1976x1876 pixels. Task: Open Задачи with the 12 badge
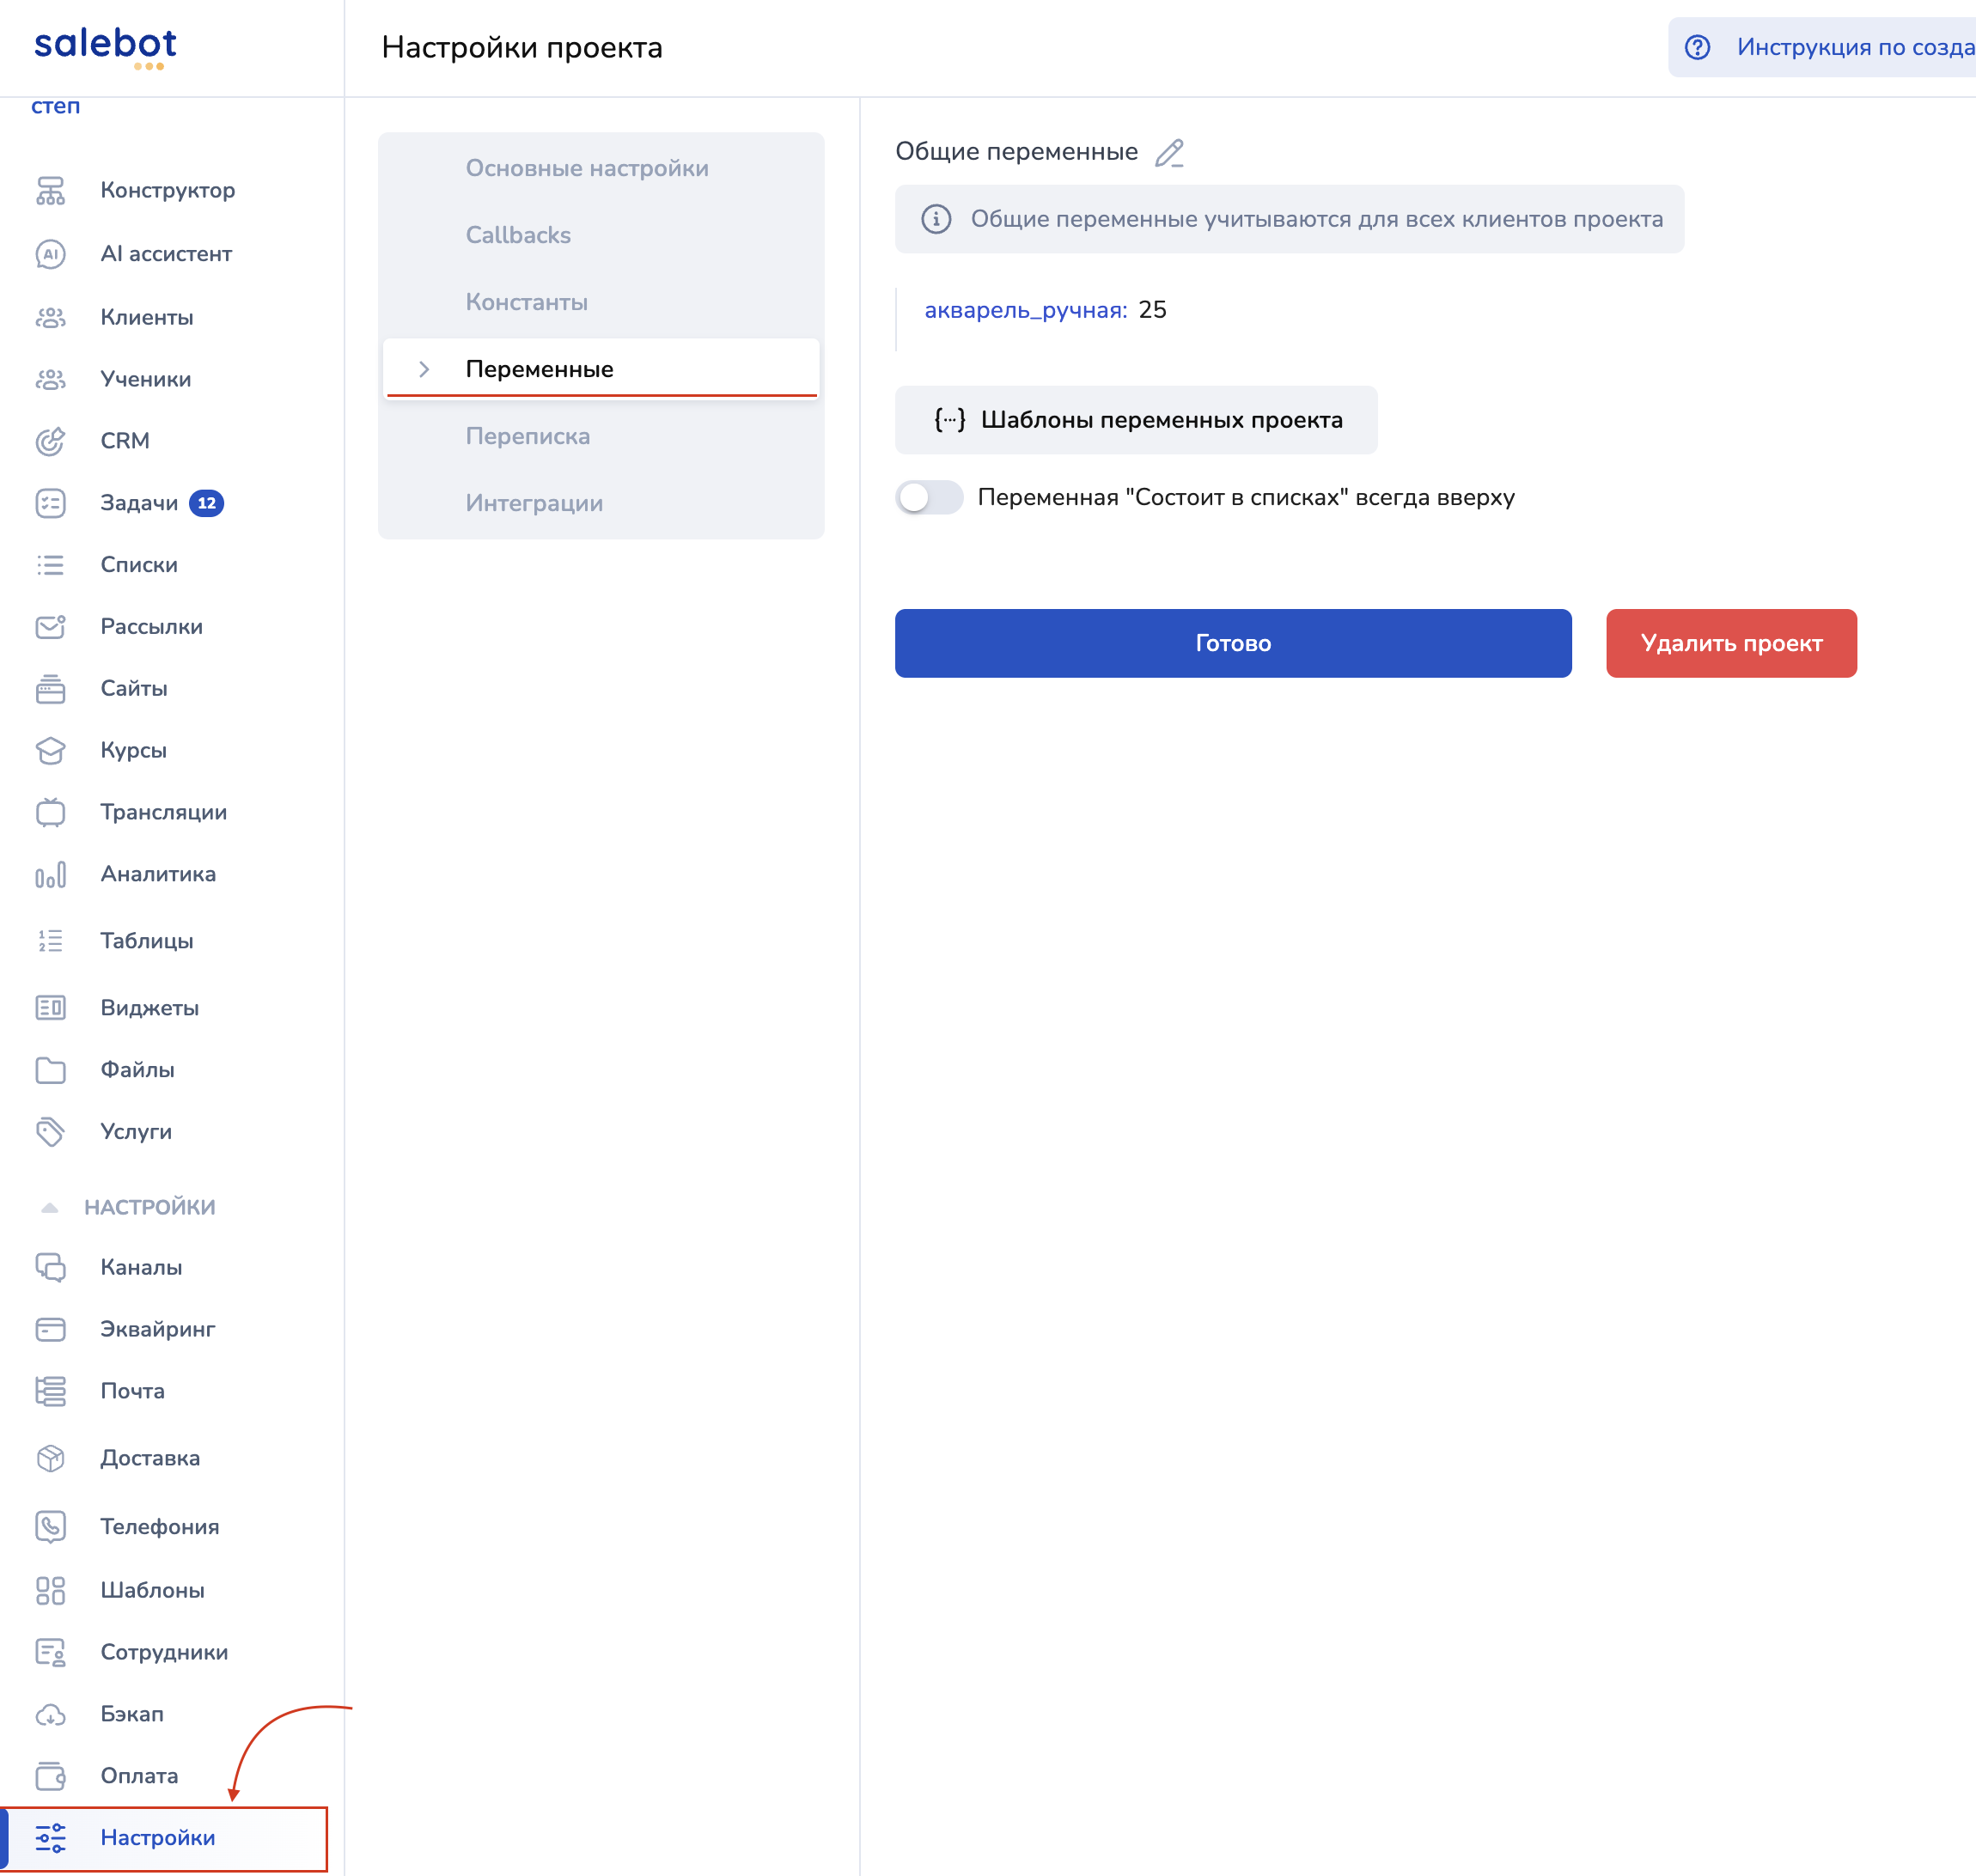(x=139, y=503)
